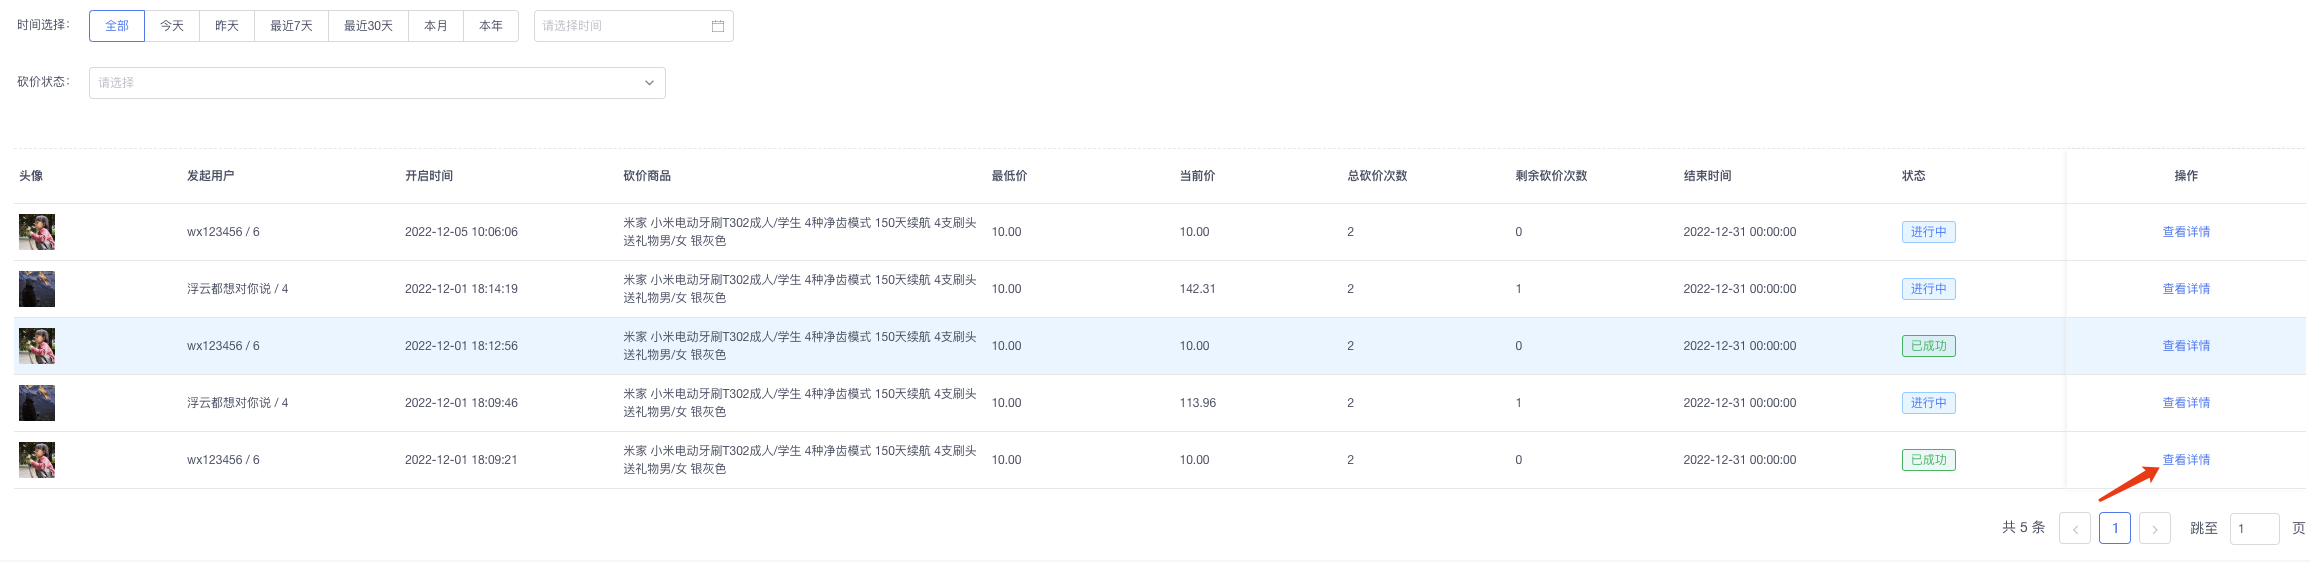Screen dimensions: 2310x562
Task: Go to the next page arrow
Action: [2154, 528]
